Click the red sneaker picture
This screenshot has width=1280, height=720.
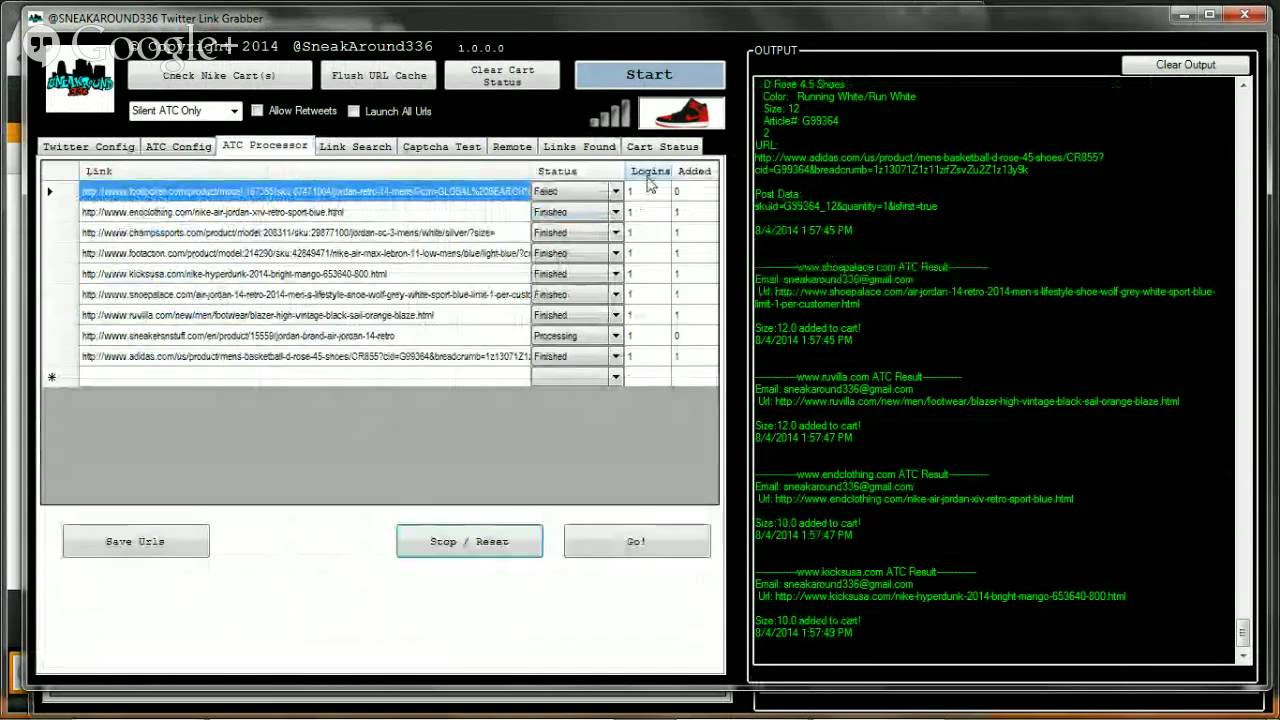(x=681, y=113)
